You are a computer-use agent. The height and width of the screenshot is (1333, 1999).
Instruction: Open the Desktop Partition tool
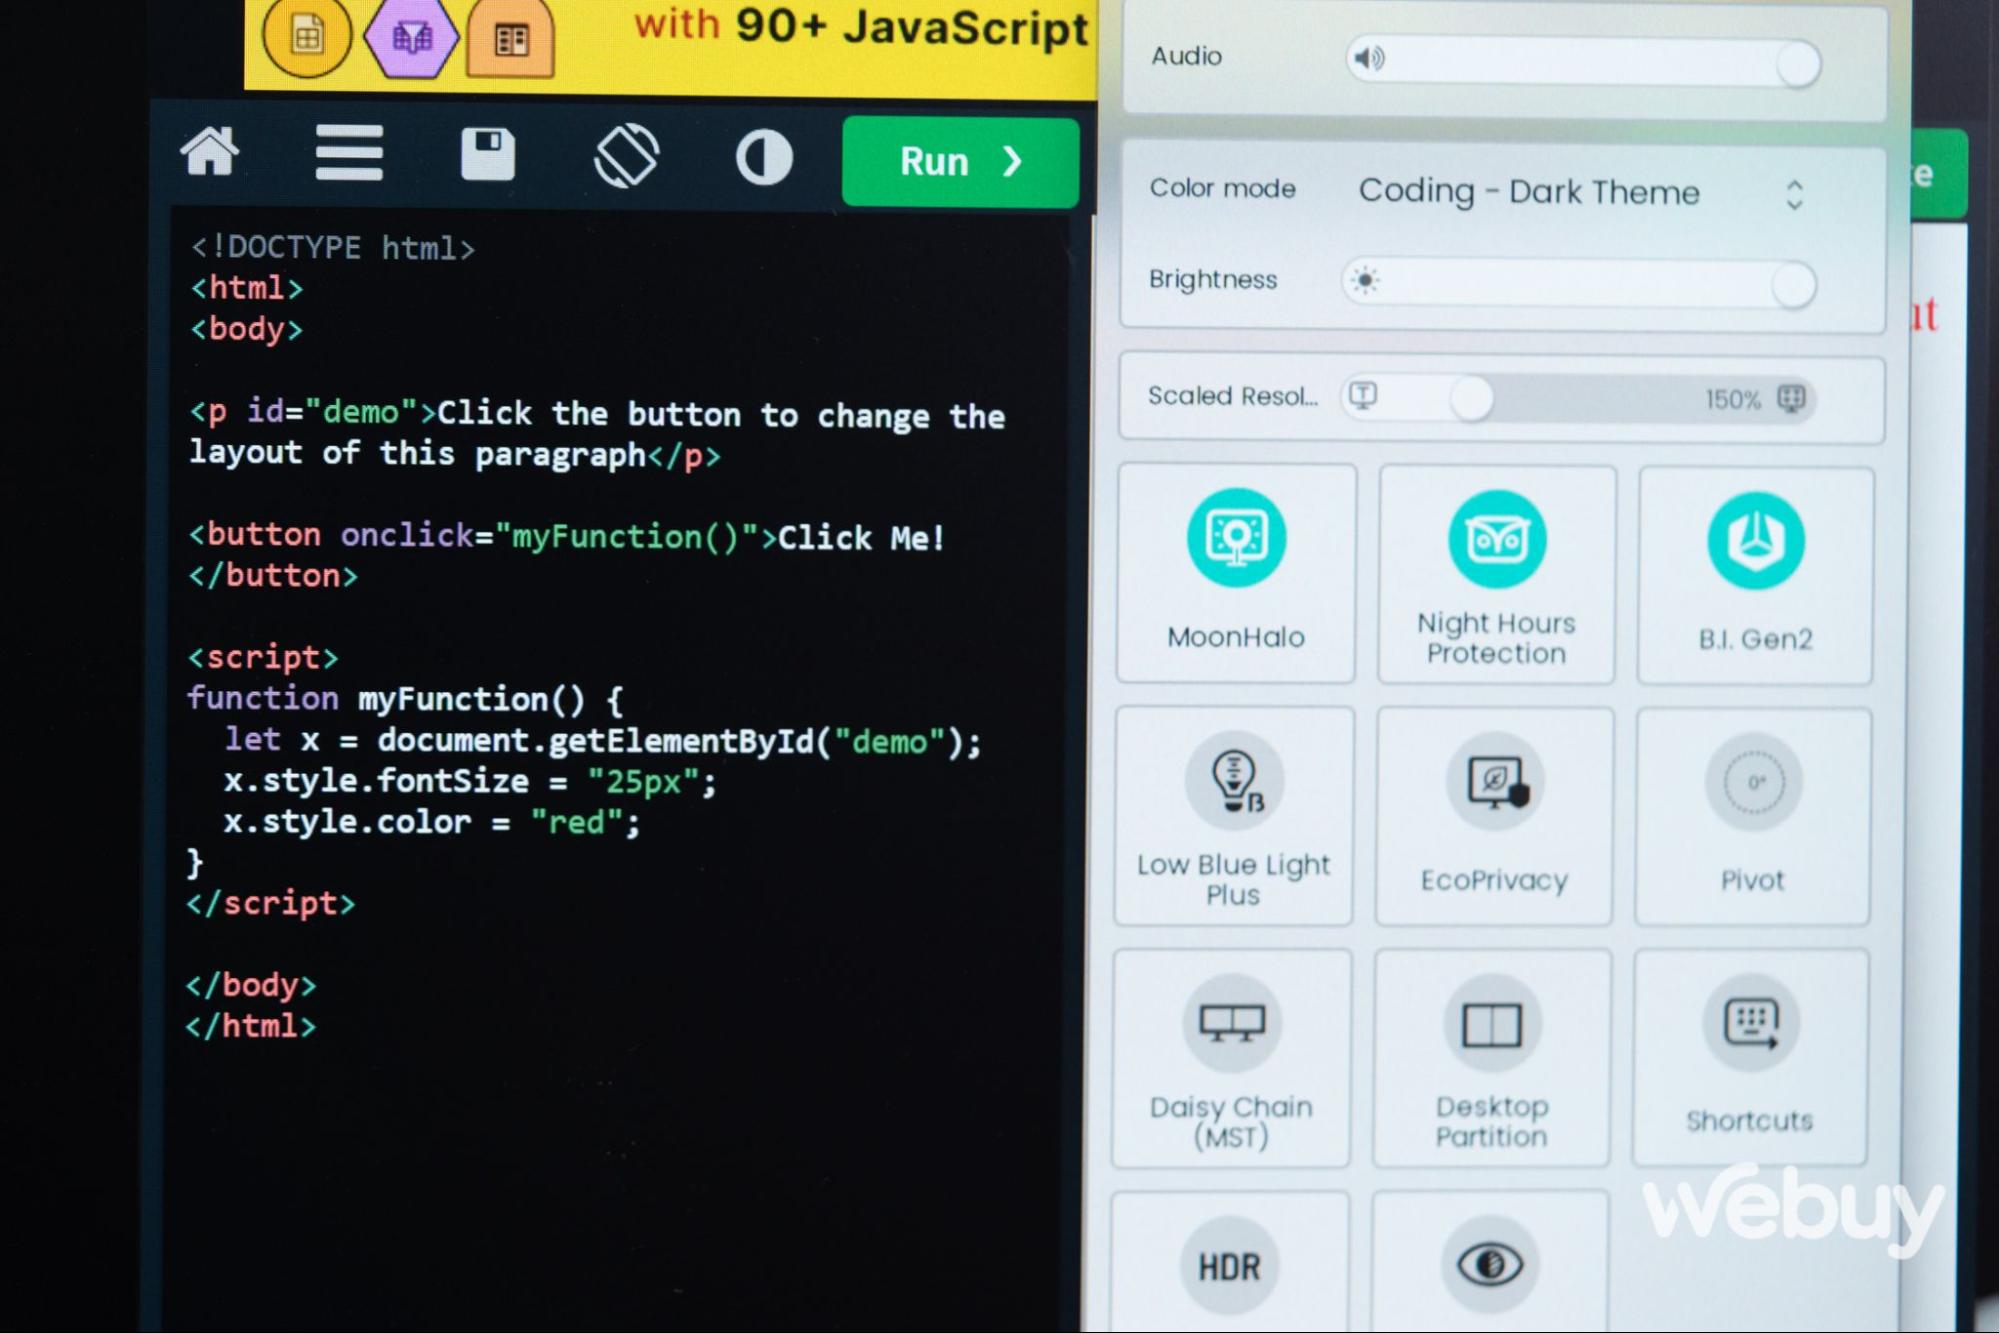pos(1491,1058)
